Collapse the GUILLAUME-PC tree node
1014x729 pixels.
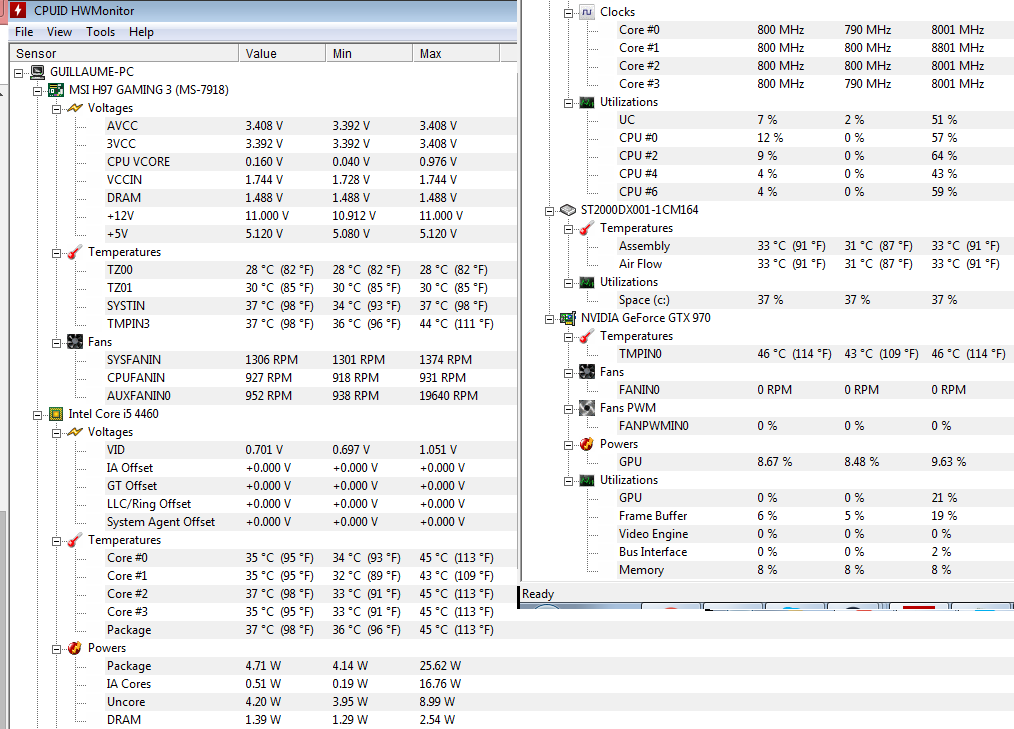(19, 73)
